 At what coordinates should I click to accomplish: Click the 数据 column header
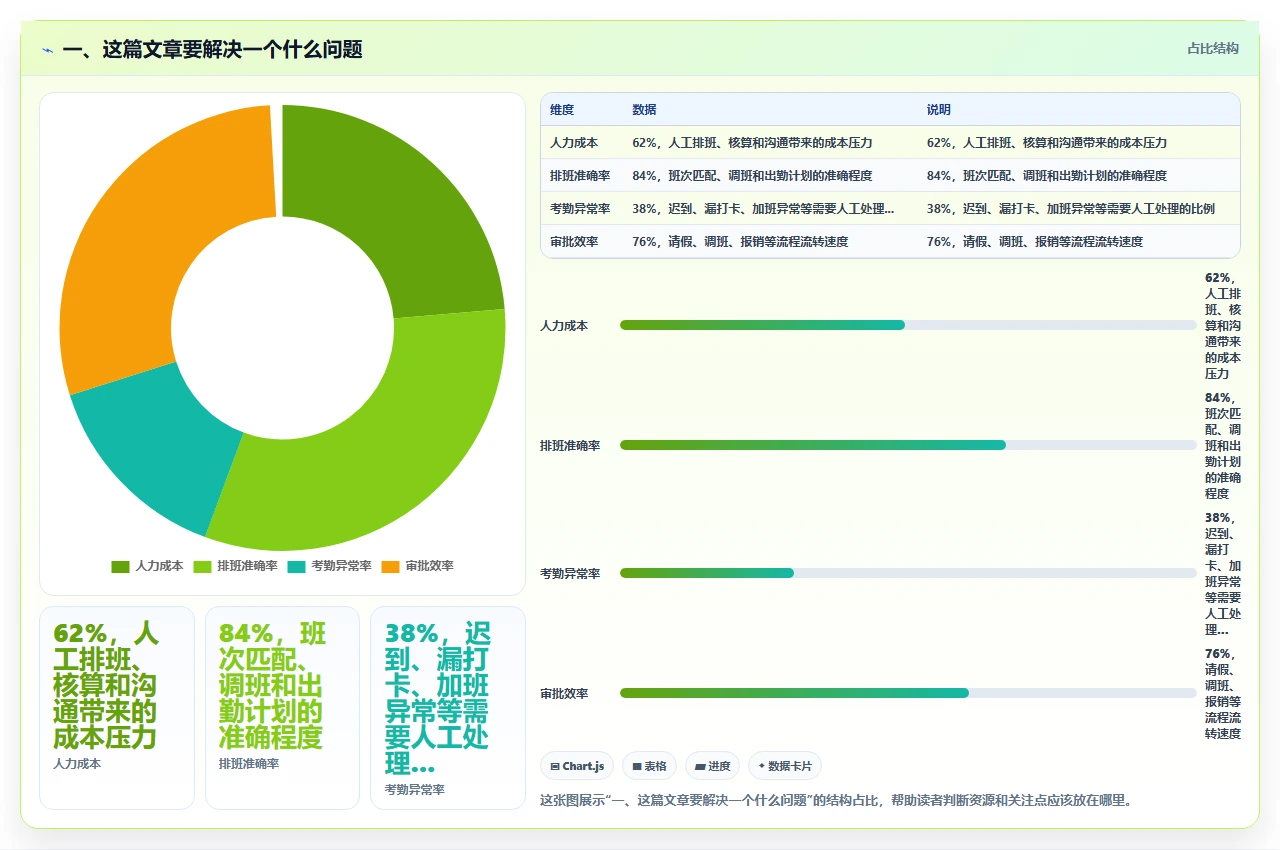(x=644, y=110)
